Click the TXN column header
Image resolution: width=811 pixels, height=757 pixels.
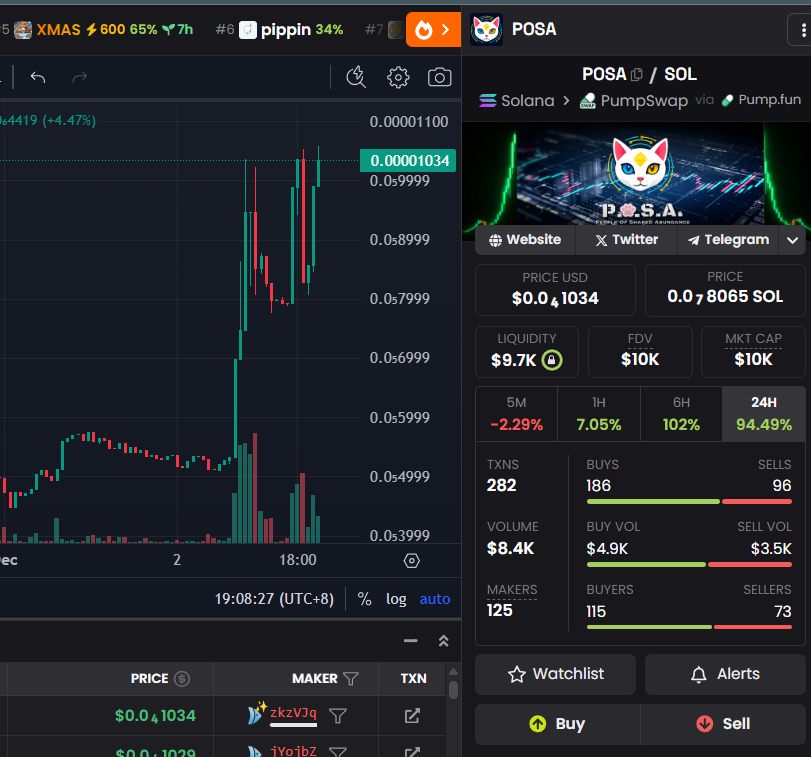pos(413,678)
